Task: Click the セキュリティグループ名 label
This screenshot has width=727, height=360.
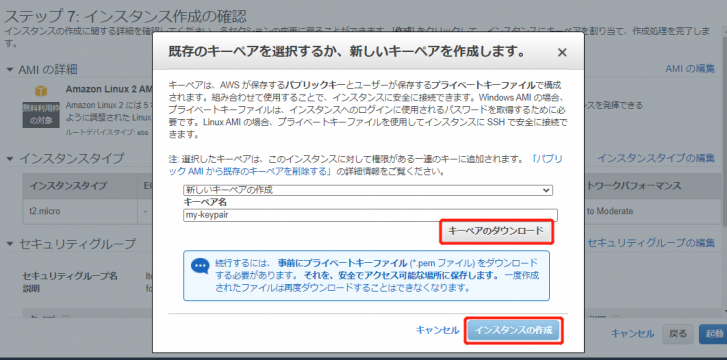Action: tap(70, 276)
